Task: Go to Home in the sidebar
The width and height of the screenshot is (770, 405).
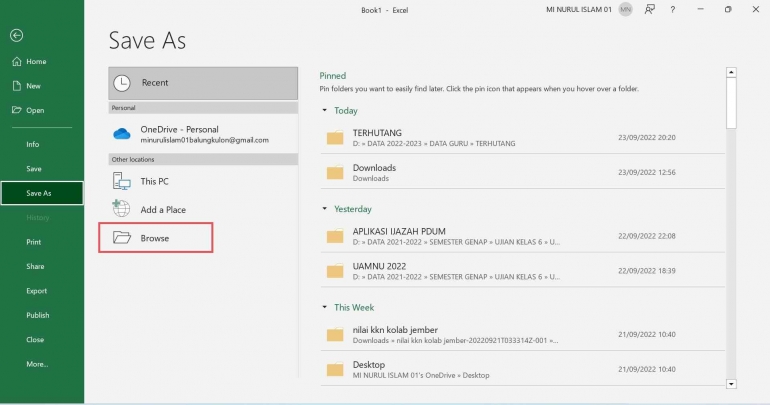Action: tap(42, 61)
